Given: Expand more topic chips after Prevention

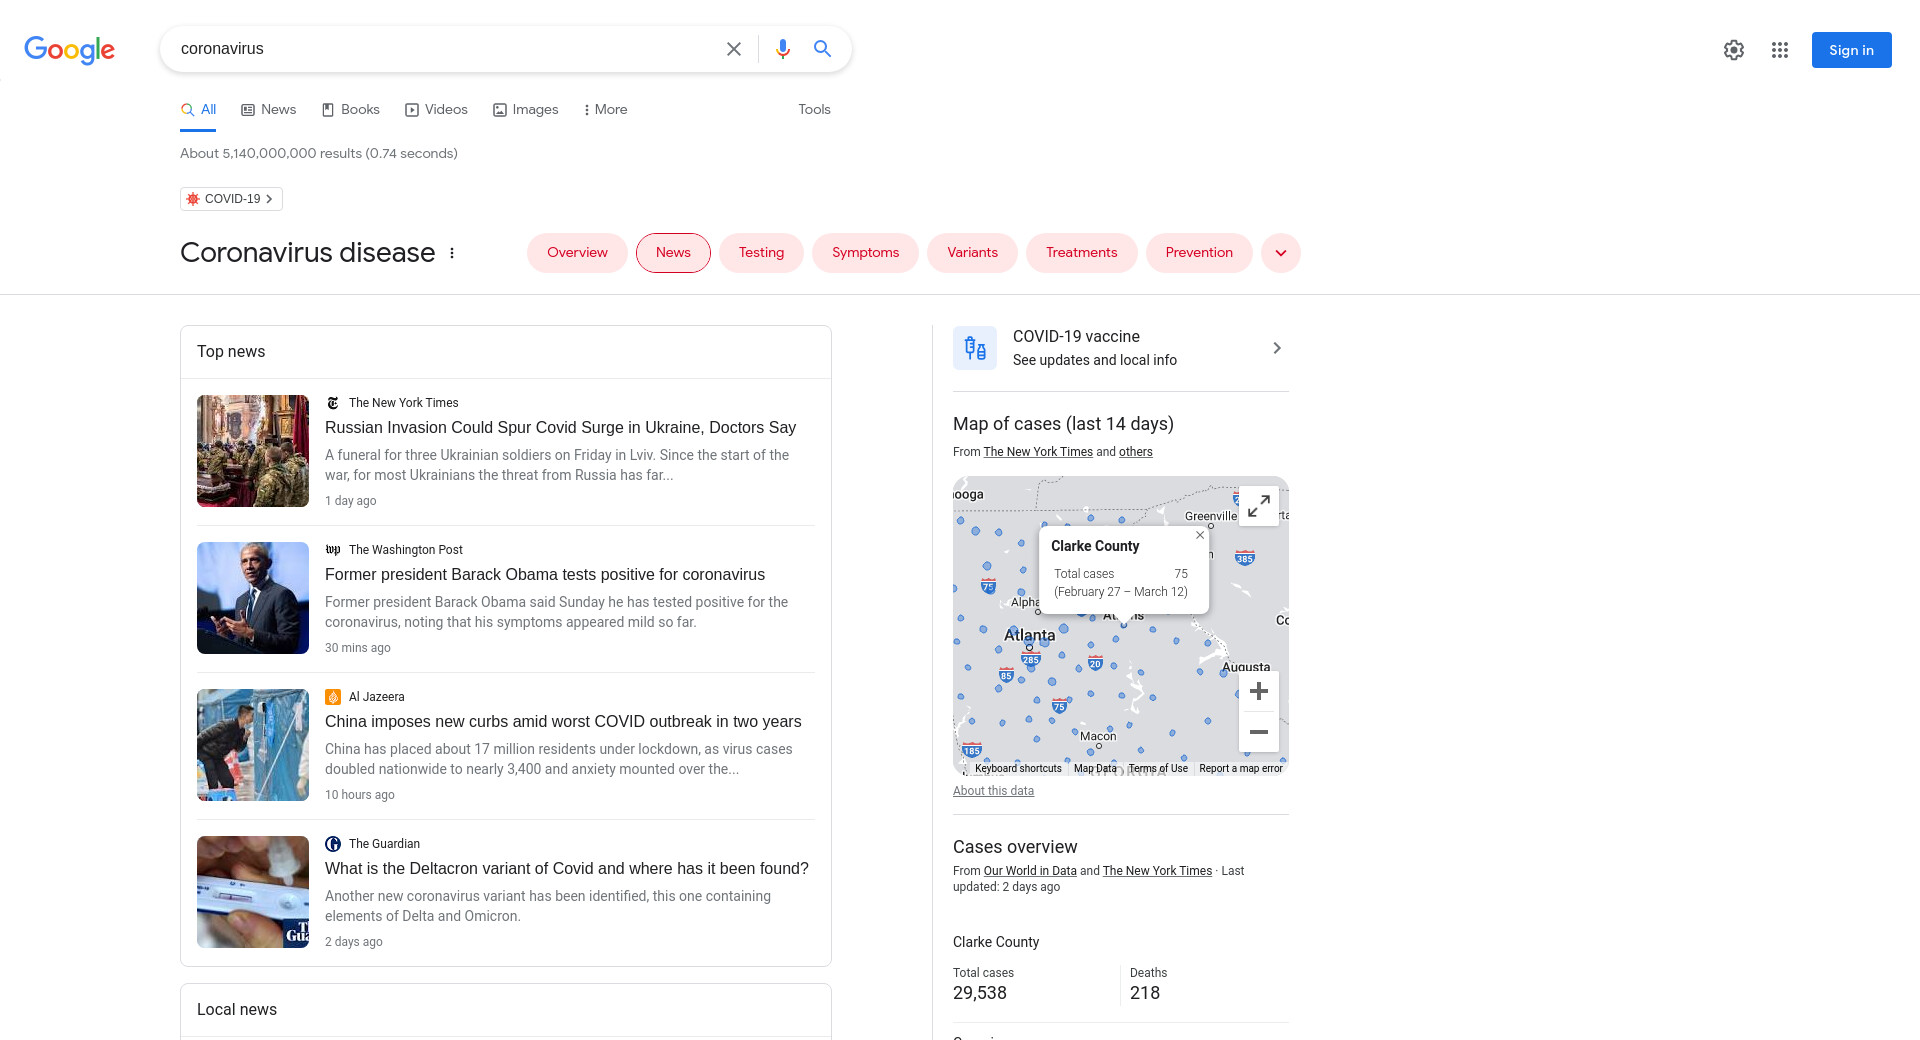Looking at the screenshot, I should (x=1280, y=253).
